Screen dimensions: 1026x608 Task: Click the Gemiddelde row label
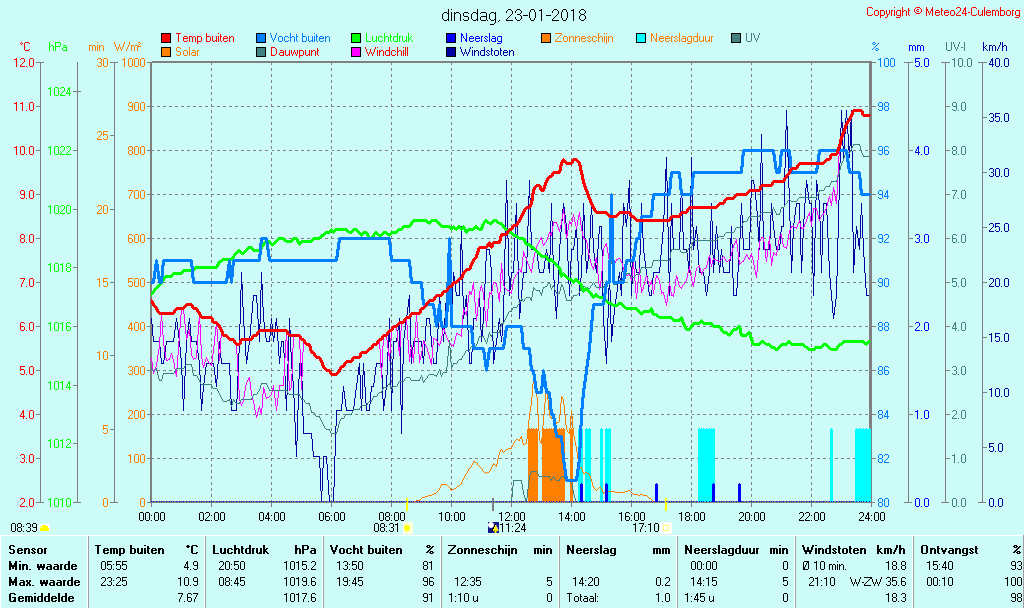coord(42,598)
